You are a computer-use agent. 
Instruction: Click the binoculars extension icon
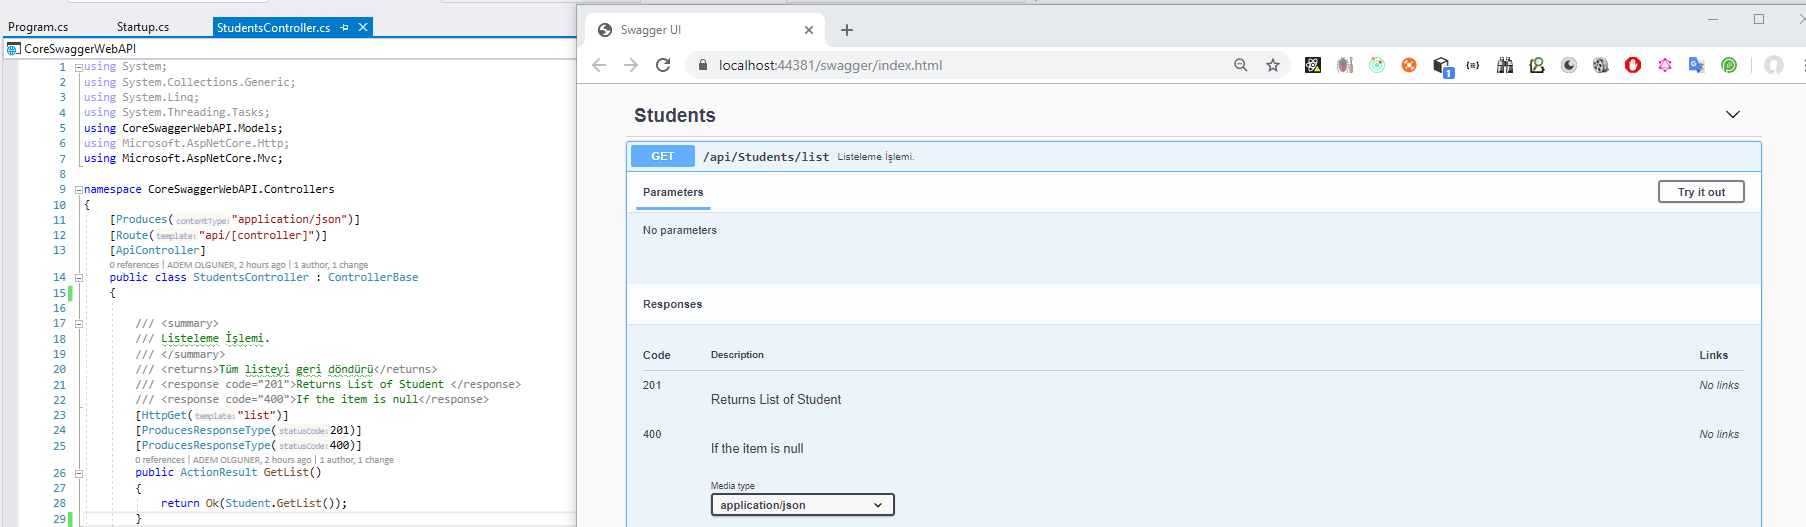tap(1505, 65)
